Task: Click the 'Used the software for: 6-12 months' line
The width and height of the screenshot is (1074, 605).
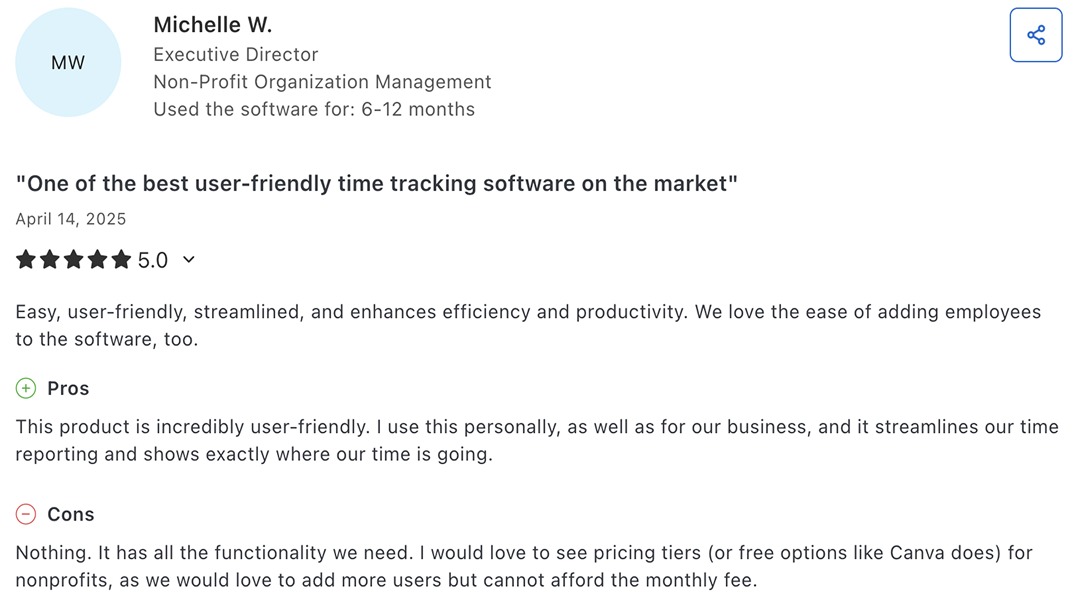Action: coord(314,109)
